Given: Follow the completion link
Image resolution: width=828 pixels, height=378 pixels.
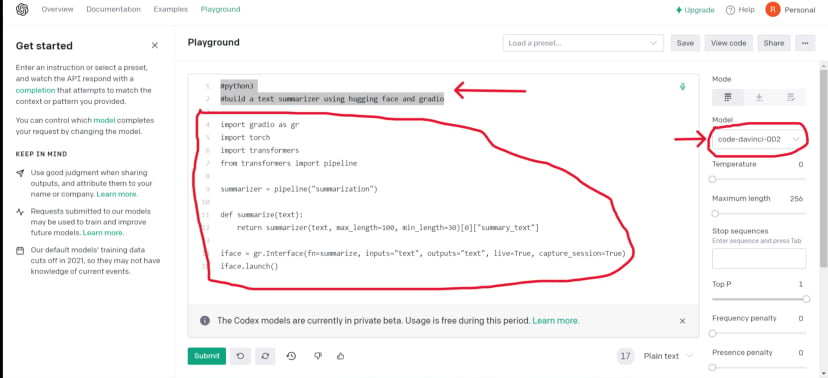Looking at the screenshot, I should [35, 90].
